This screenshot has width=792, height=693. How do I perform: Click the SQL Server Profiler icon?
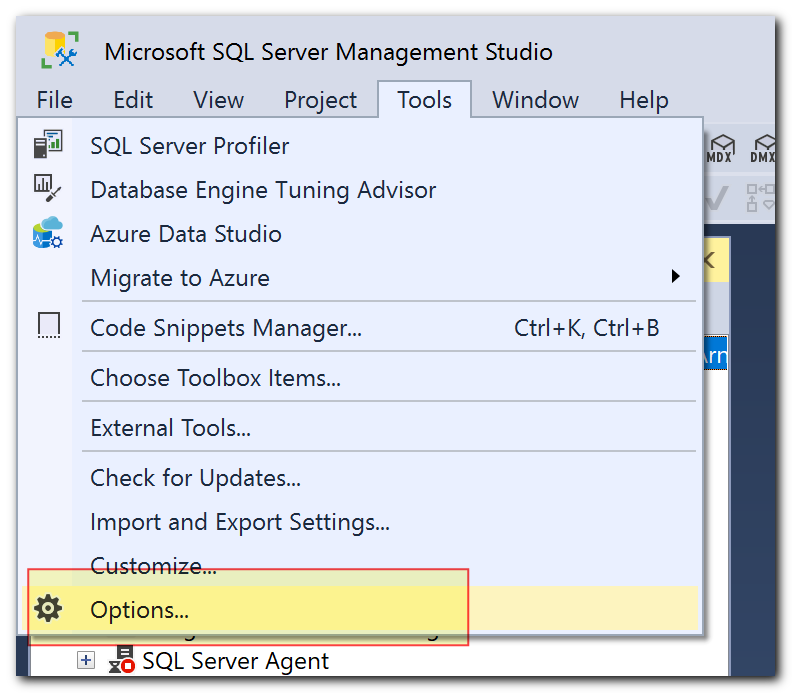(48, 144)
